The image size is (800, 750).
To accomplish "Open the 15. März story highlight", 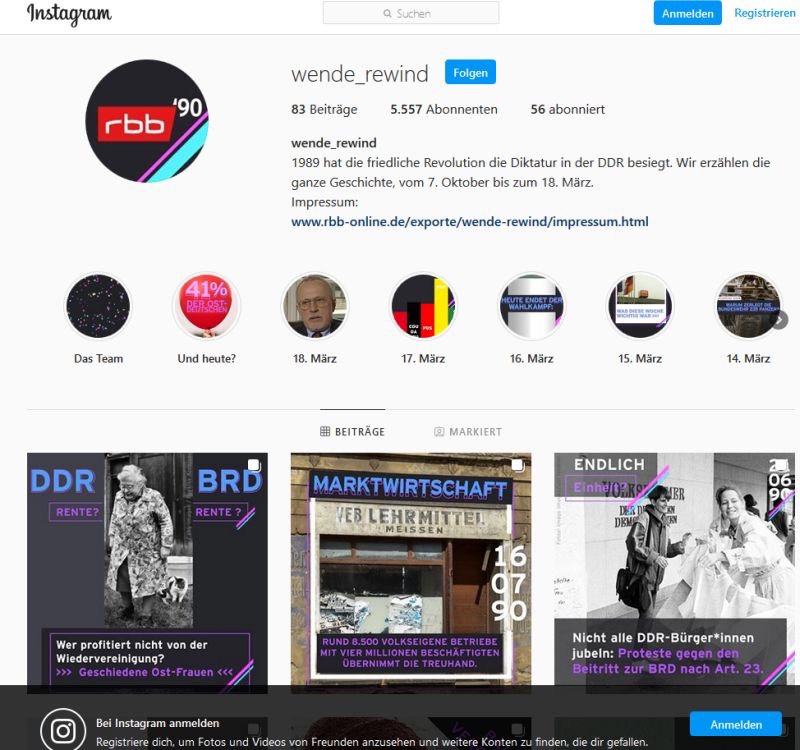I will click(x=640, y=307).
